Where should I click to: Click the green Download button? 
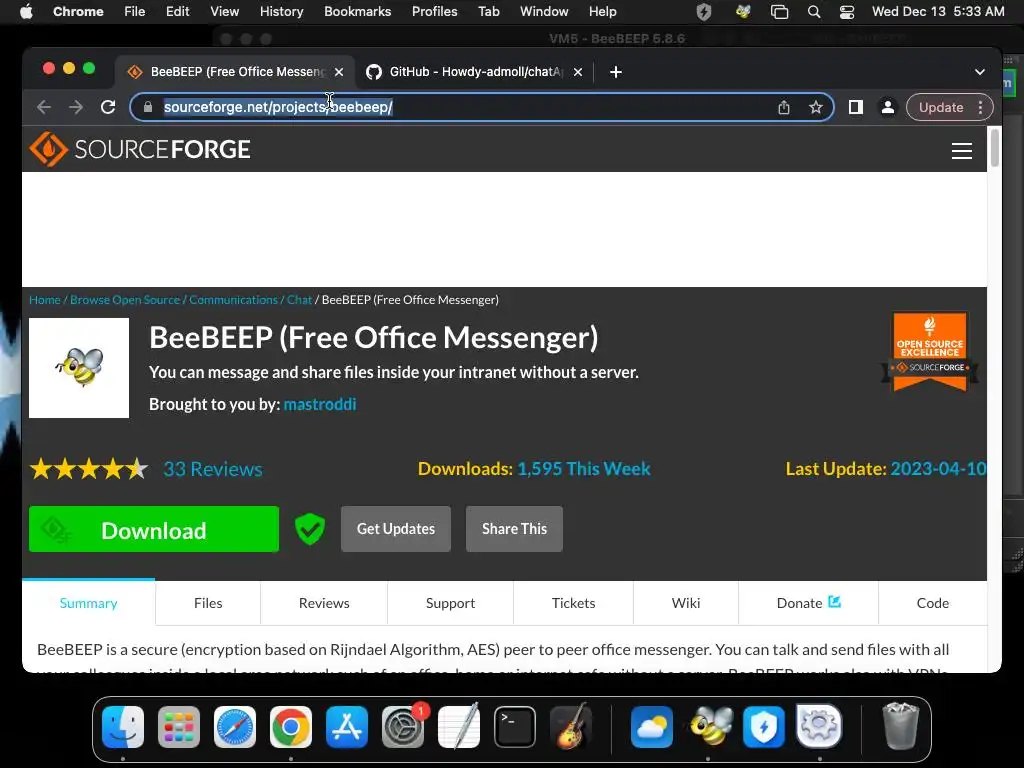[154, 529]
